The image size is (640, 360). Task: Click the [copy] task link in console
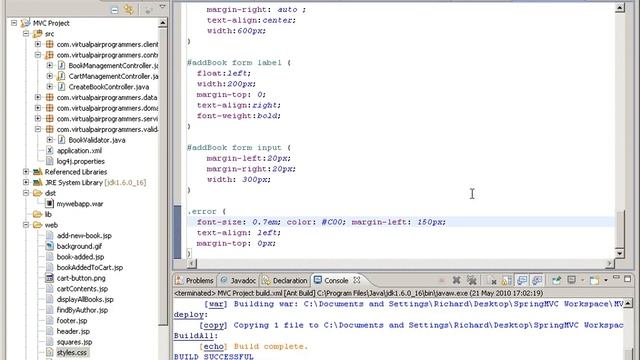click(213, 325)
